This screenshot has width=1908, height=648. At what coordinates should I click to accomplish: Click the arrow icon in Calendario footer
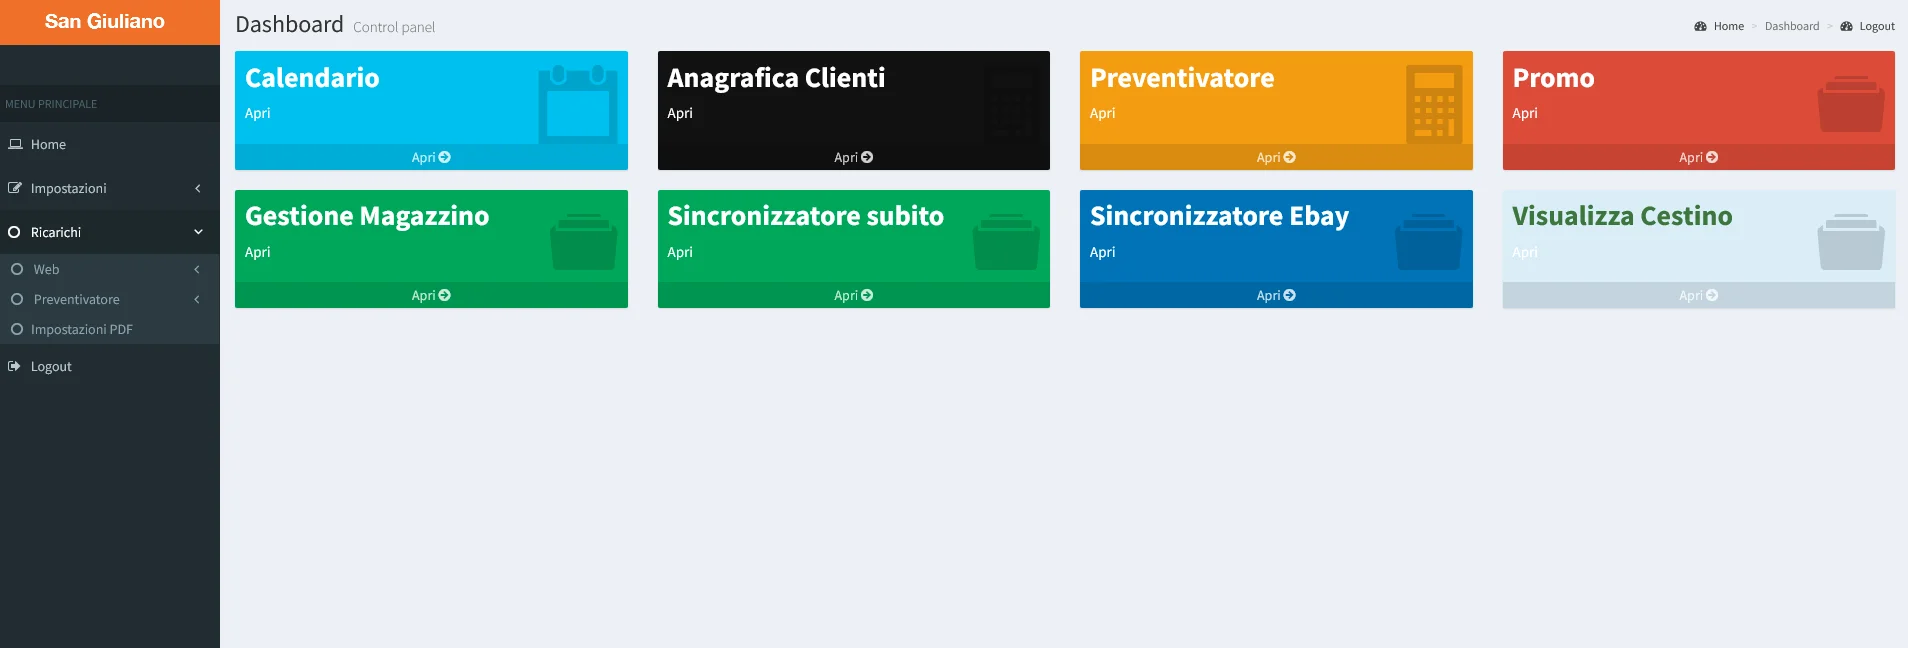click(445, 157)
